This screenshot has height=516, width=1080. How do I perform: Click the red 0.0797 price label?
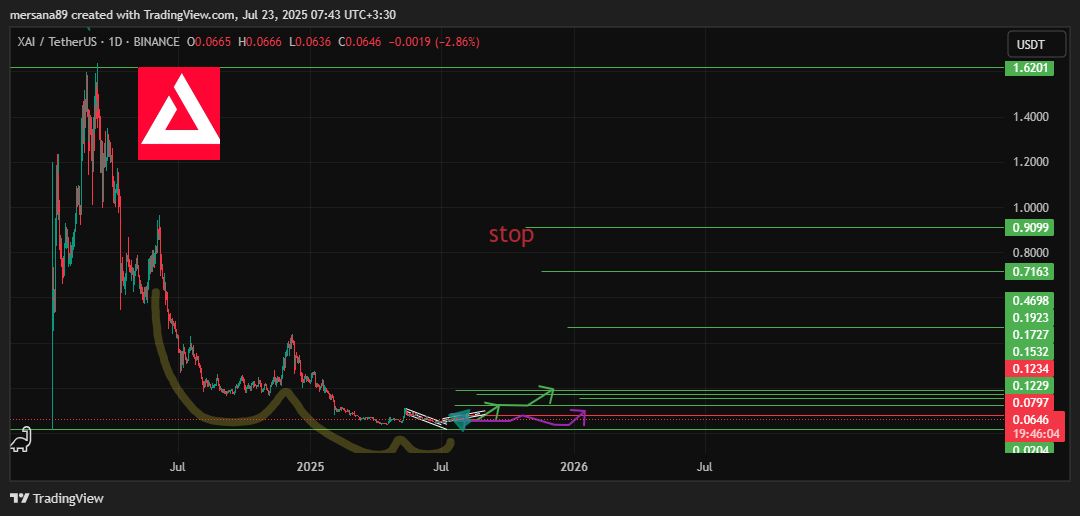pyautogui.click(x=1030, y=402)
